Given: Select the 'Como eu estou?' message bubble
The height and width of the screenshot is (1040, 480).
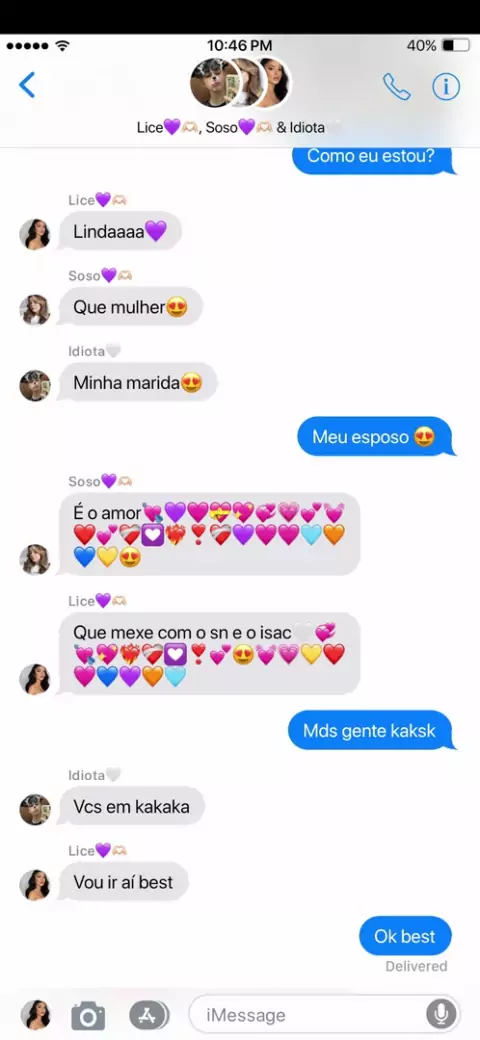Looking at the screenshot, I should pyautogui.click(x=373, y=158).
